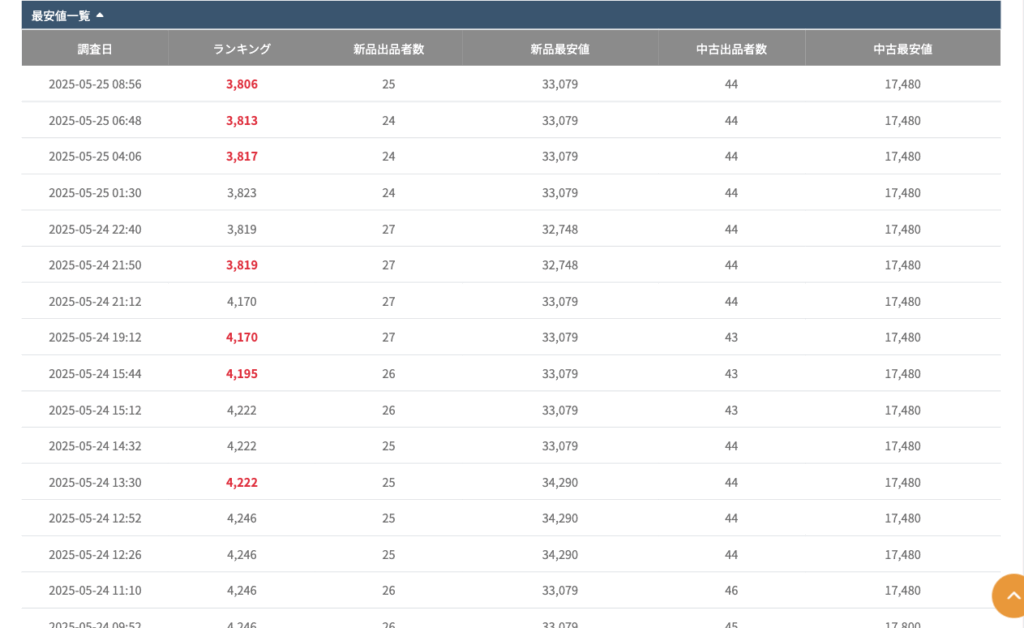Click the red ranking value 3,806

pyautogui.click(x=242, y=84)
